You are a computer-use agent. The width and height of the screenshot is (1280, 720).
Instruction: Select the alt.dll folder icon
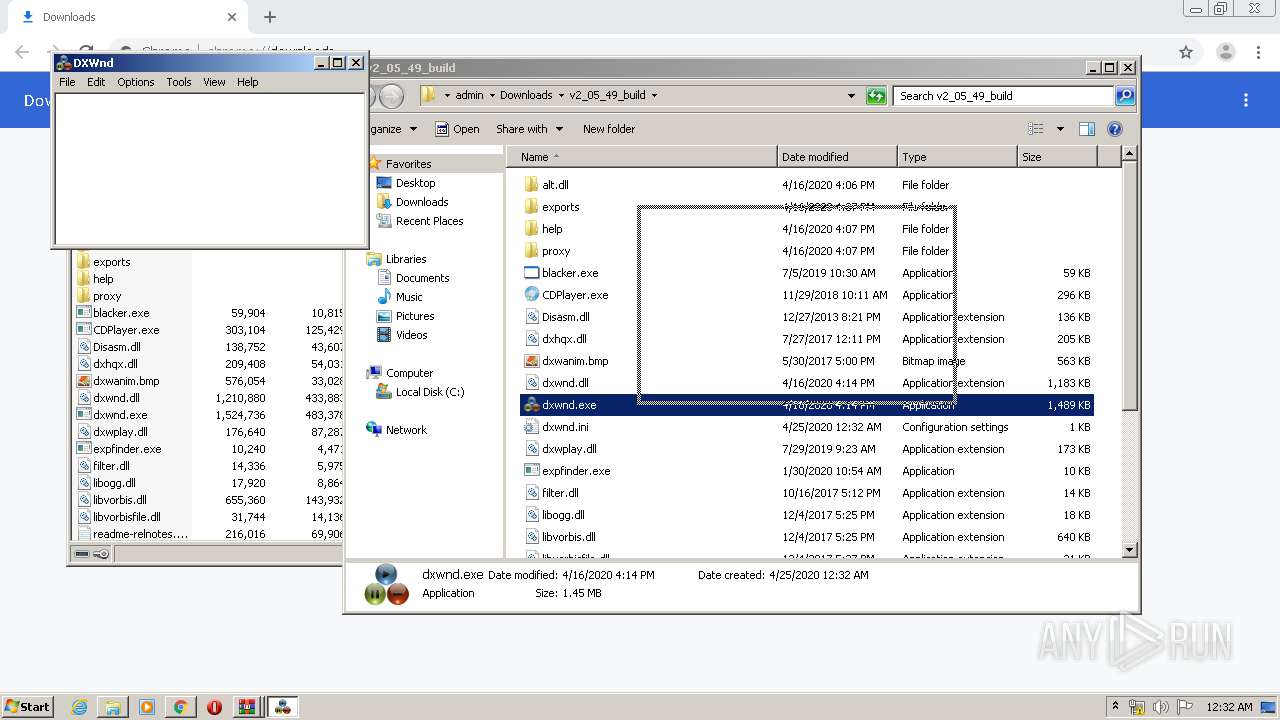coord(531,185)
